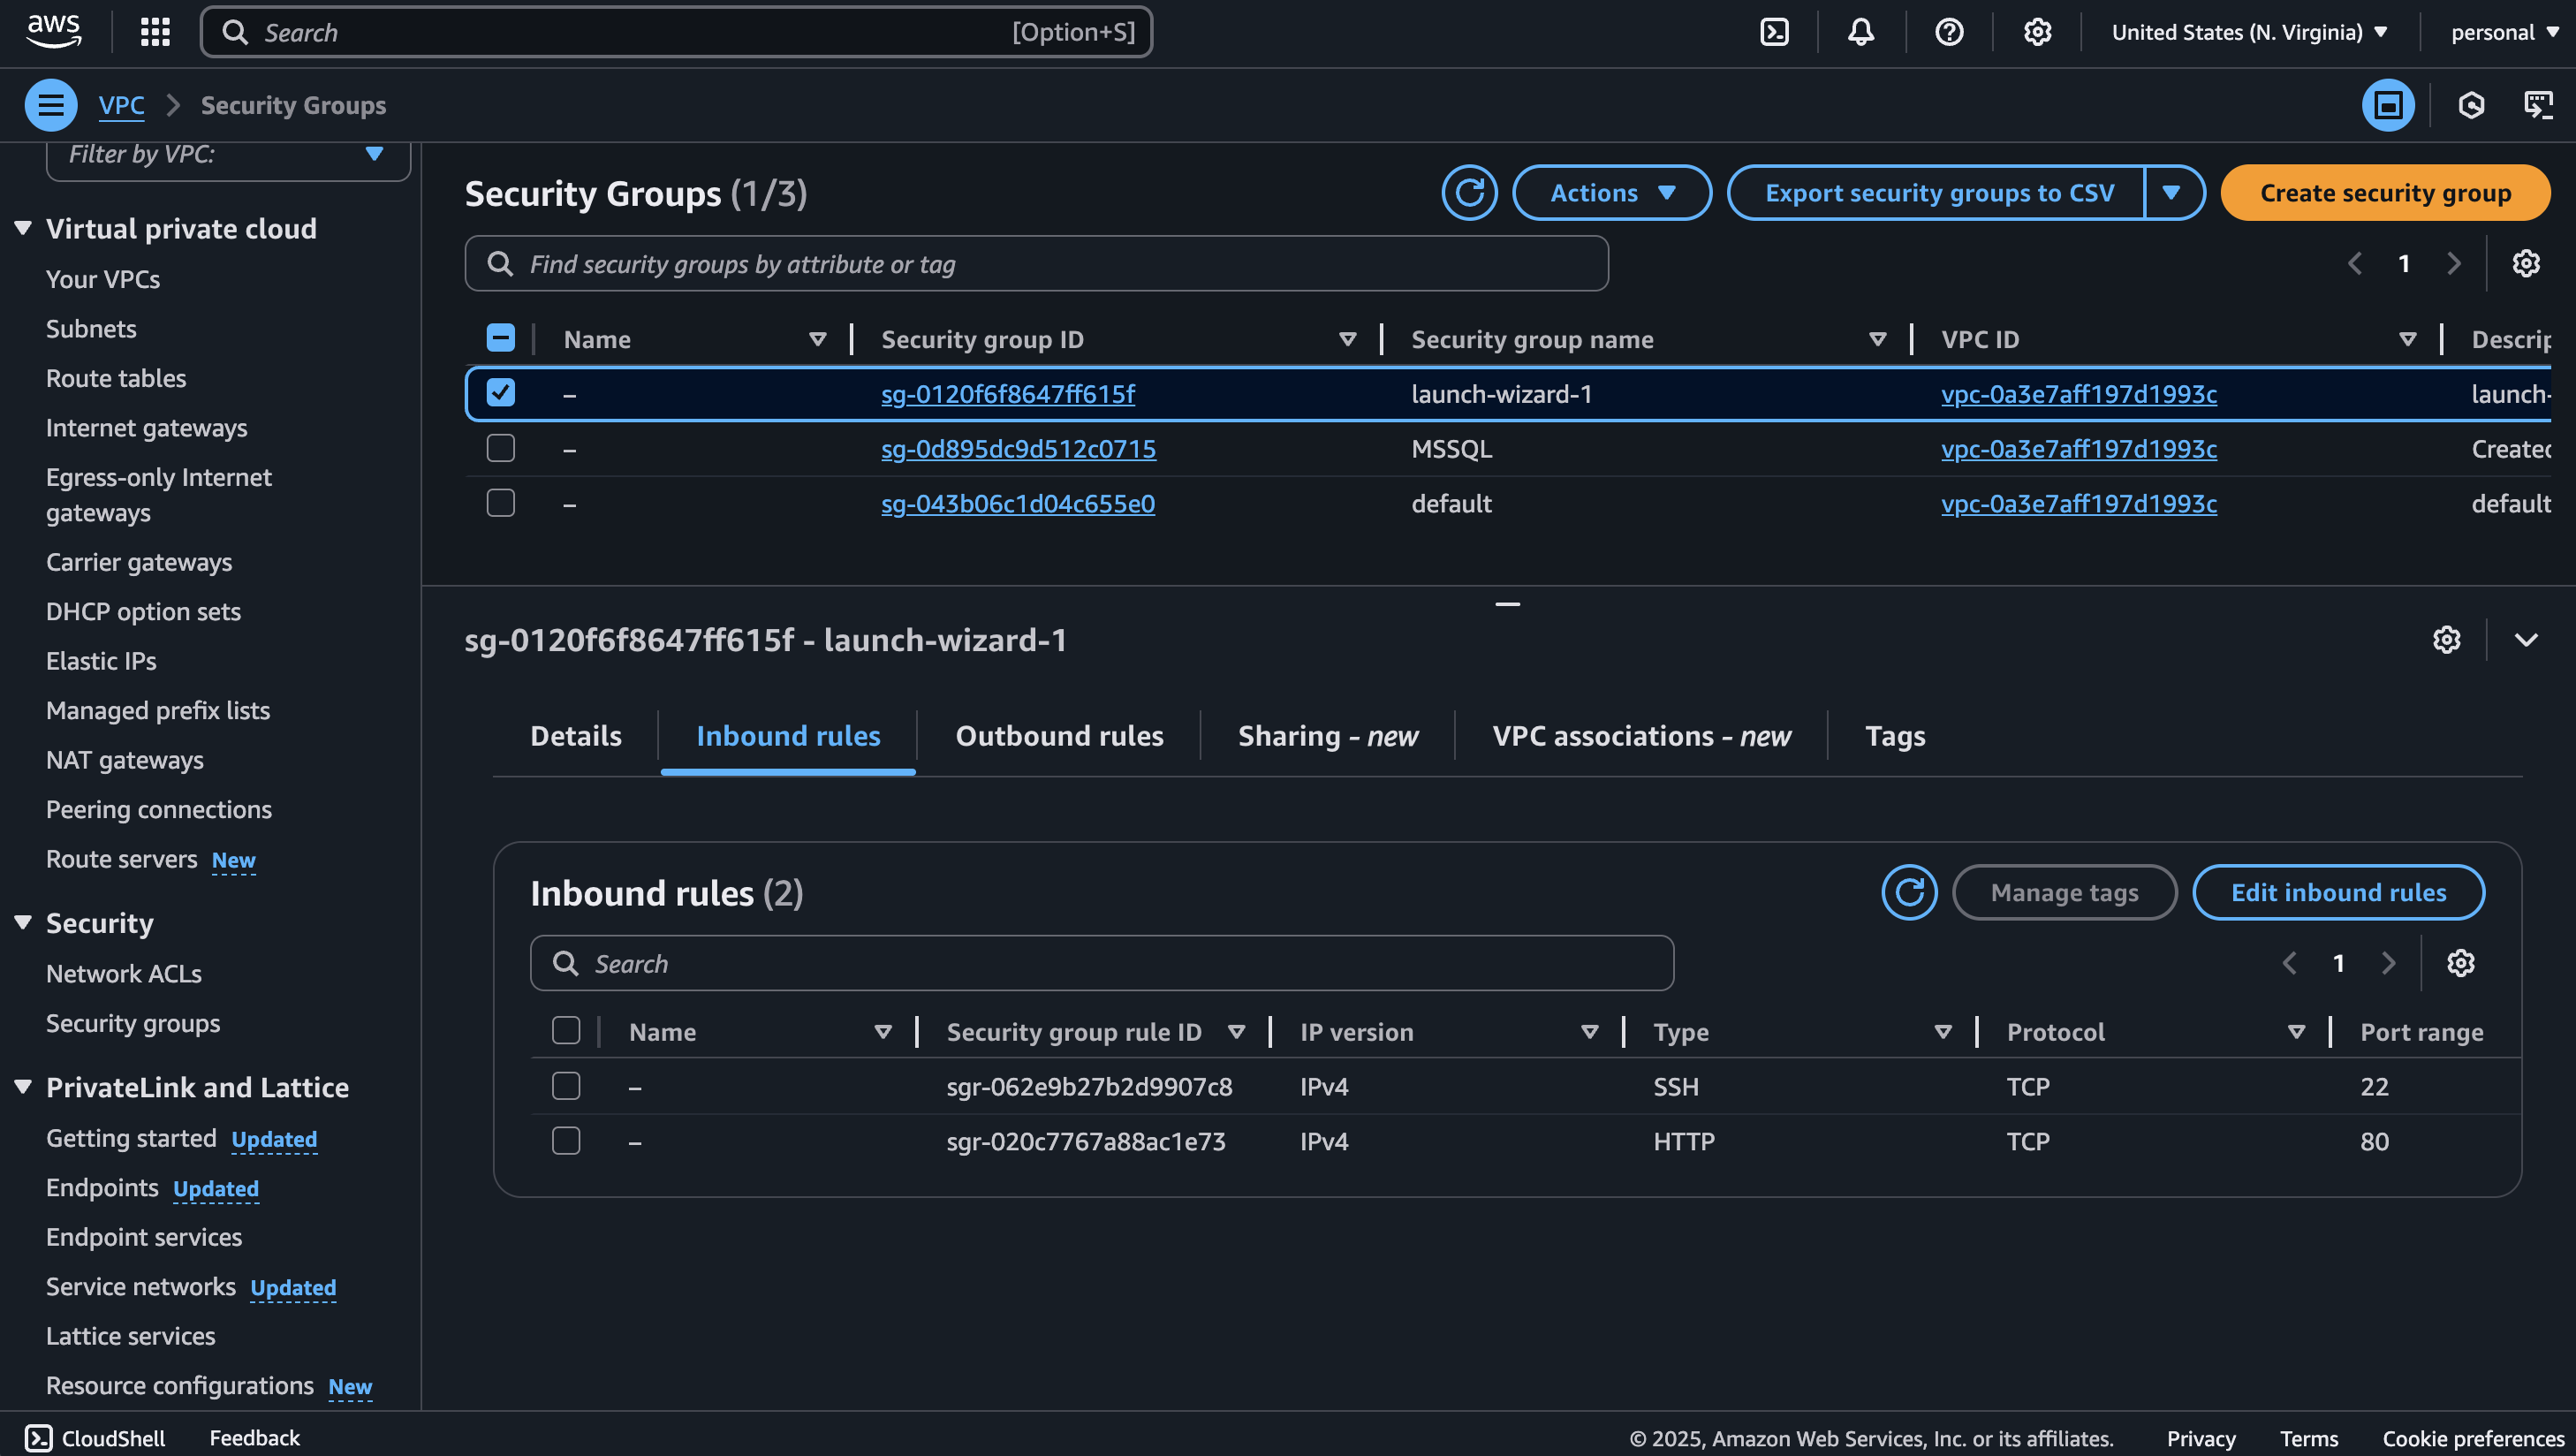Image resolution: width=2576 pixels, height=1456 pixels.
Task: Click the monitor assistant icon in breadcrumb bar
Action: tap(2538, 105)
